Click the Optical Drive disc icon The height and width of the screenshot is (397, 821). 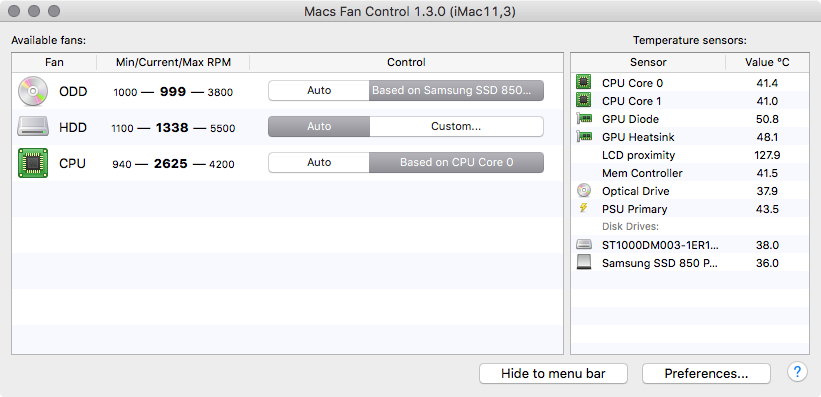point(583,190)
